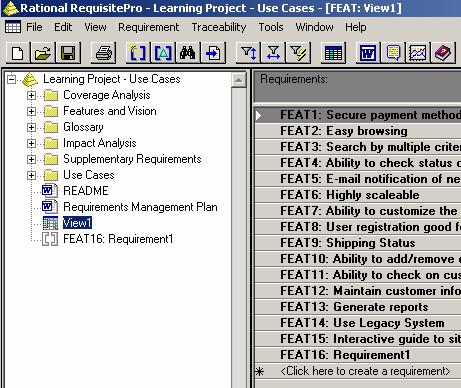Click the Word icon beside Requirements Management Plan
Image resolution: width=461 pixels, height=388 pixels.
tap(50, 207)
